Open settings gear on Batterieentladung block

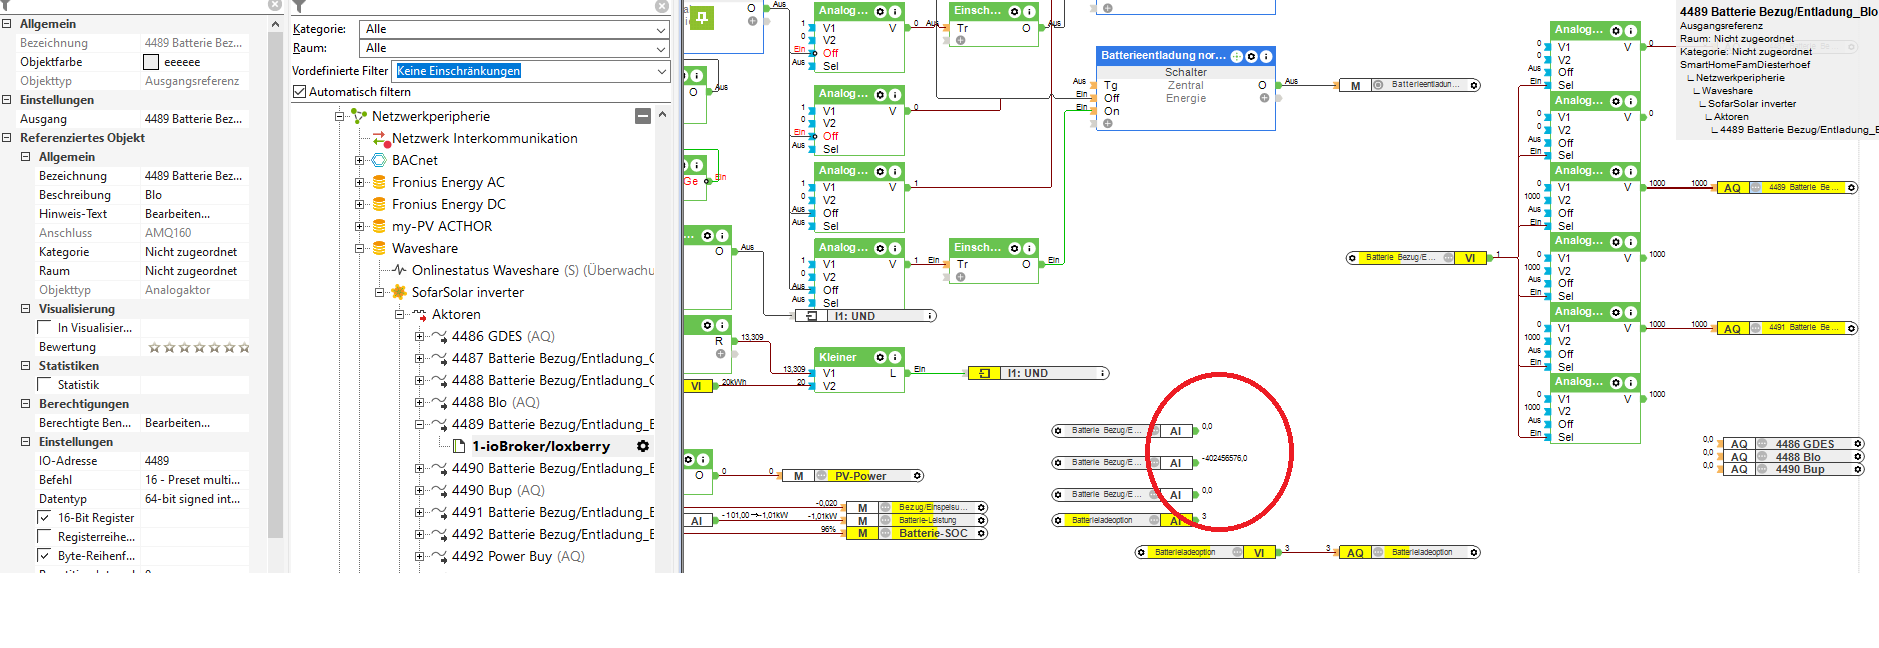1251,56
